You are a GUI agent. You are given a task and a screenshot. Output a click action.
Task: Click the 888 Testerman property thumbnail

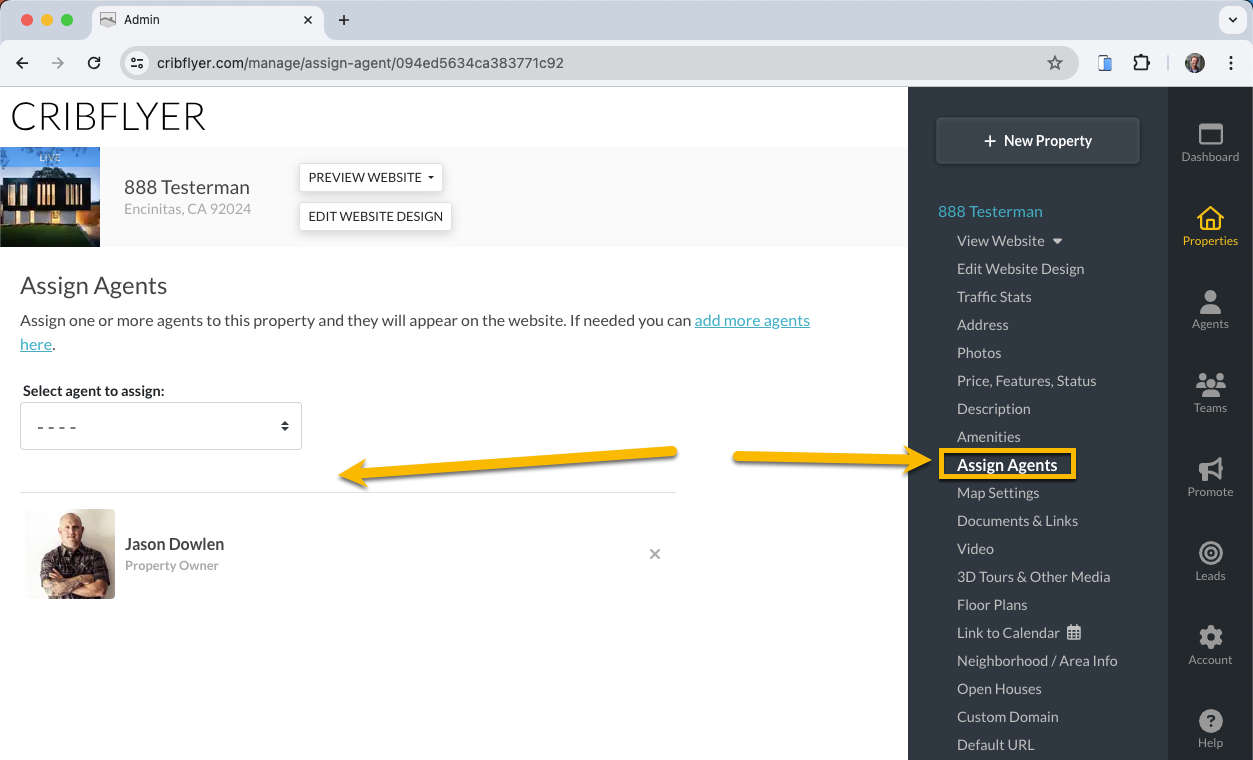pyautogui.click(x=50, y=197)
